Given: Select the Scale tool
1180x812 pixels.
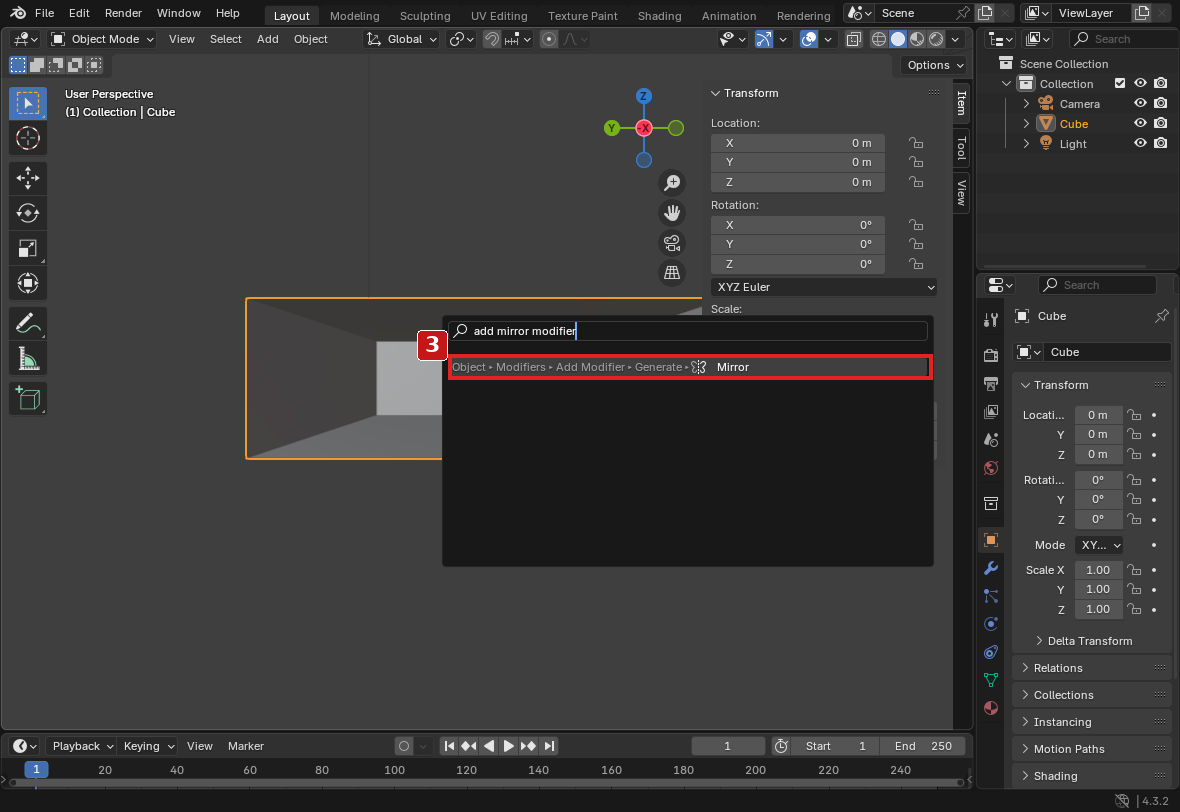Looking at the screenshot, I should [28, 248].
